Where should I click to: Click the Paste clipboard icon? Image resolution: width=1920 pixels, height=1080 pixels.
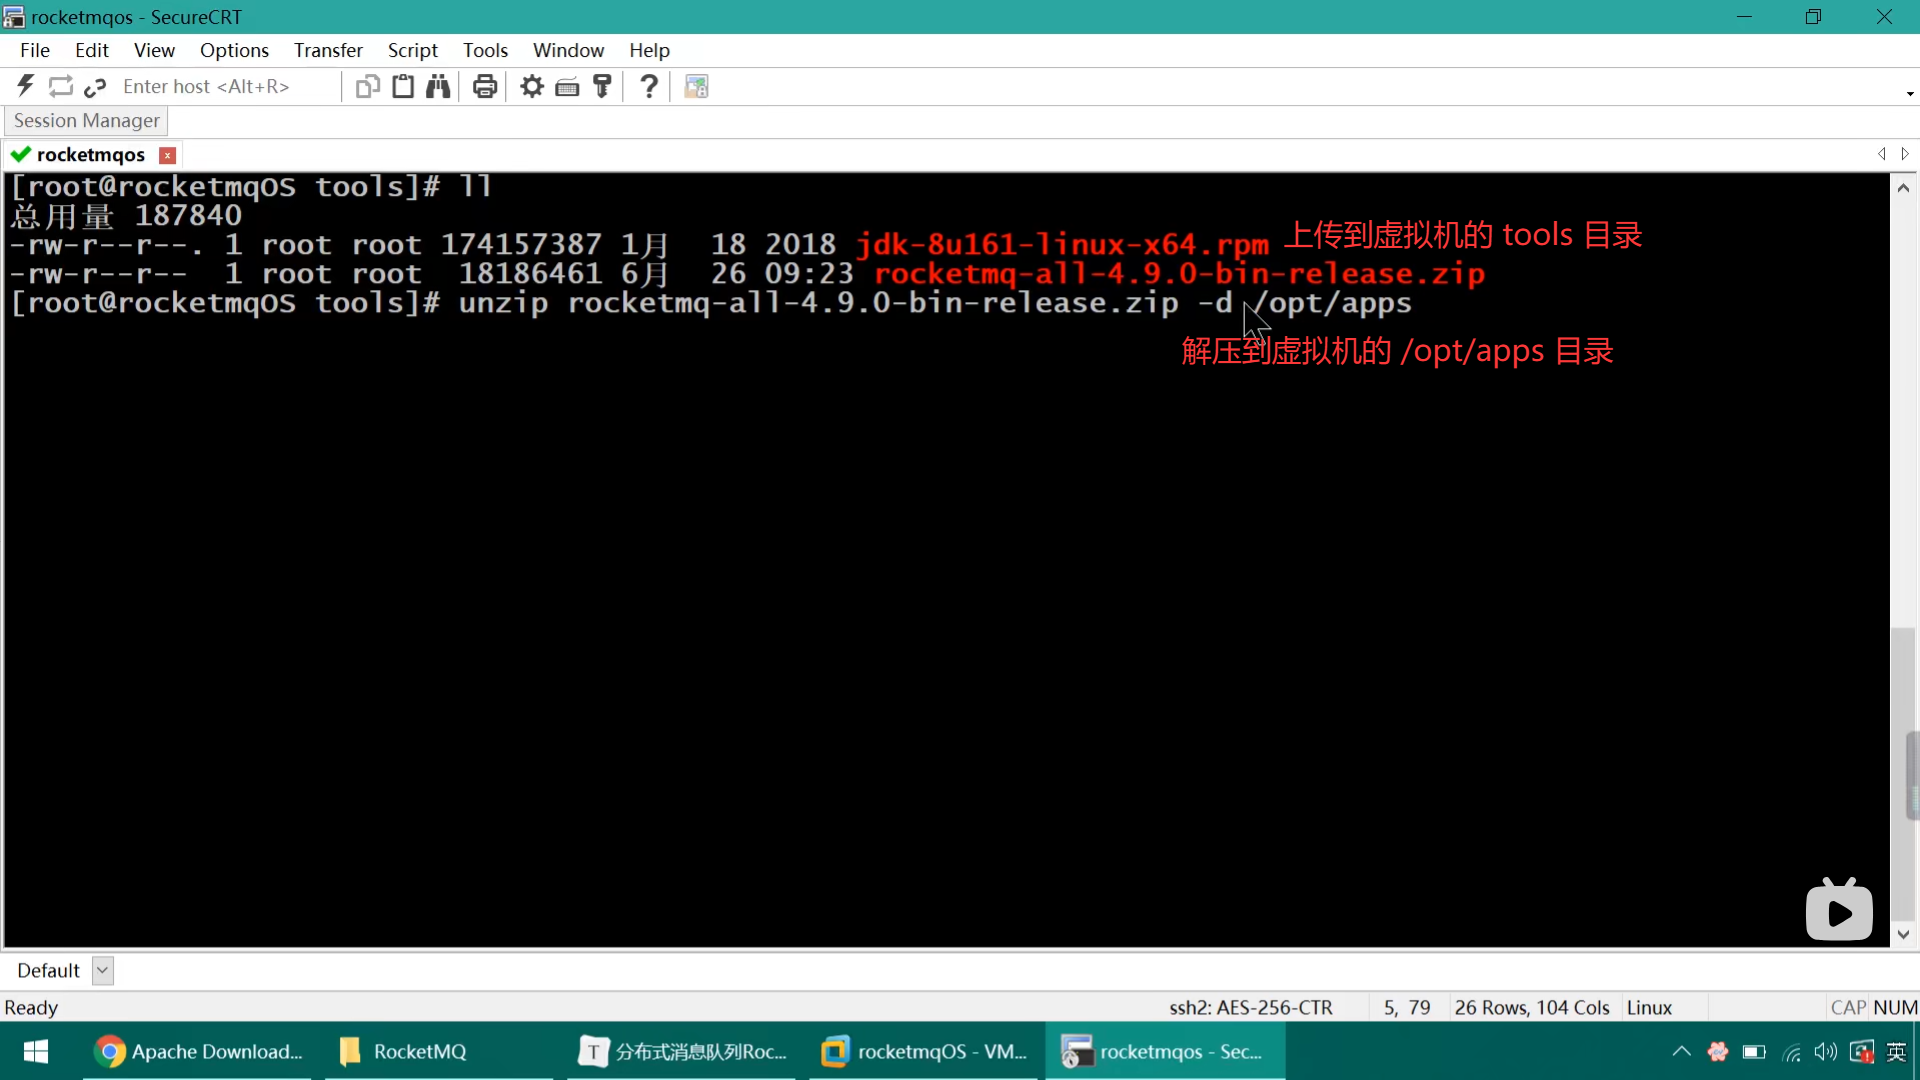click(x=403, y=87)
